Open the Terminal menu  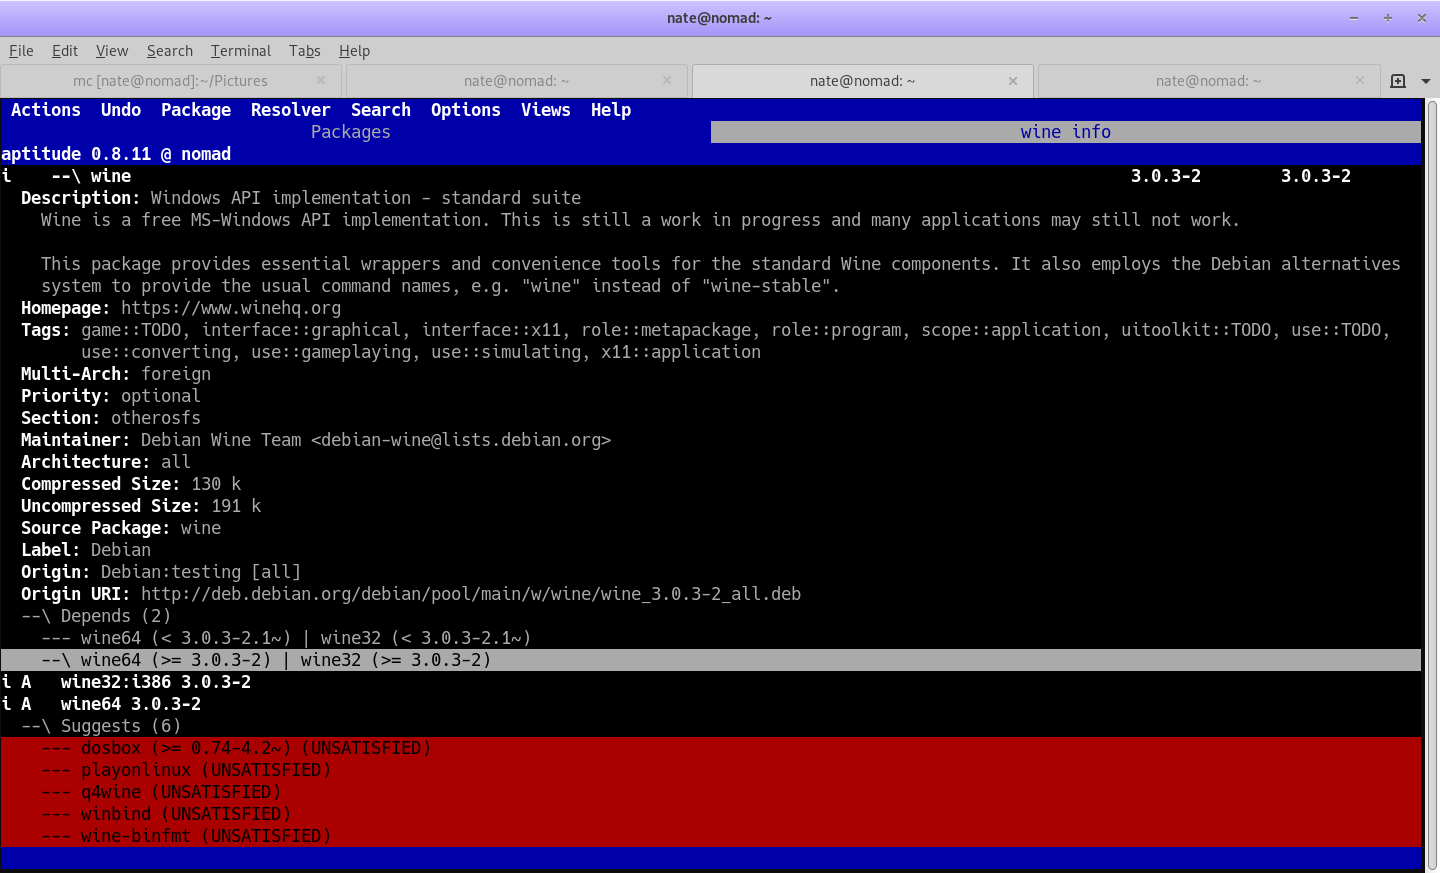240,51
